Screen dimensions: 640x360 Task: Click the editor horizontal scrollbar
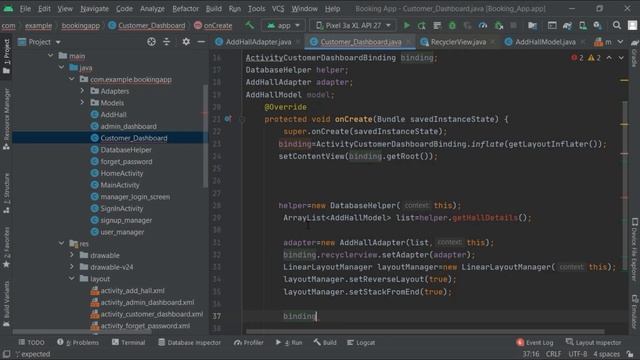(424, 332)
